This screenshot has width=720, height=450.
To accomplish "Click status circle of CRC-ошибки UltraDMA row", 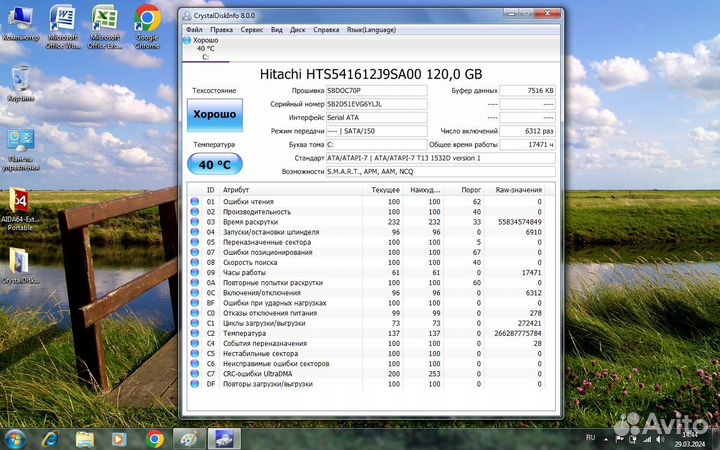I will click(x=195, y=374).
